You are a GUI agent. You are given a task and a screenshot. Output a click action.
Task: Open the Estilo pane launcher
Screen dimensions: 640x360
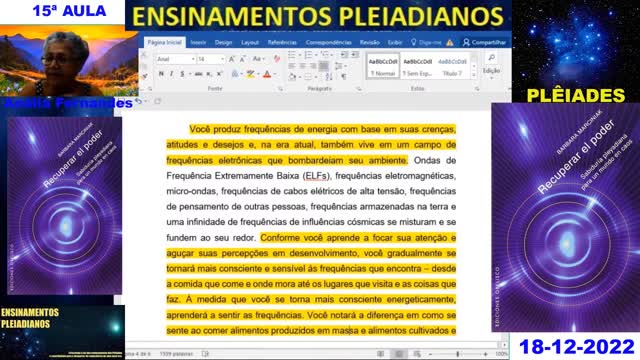pos(477,89)
